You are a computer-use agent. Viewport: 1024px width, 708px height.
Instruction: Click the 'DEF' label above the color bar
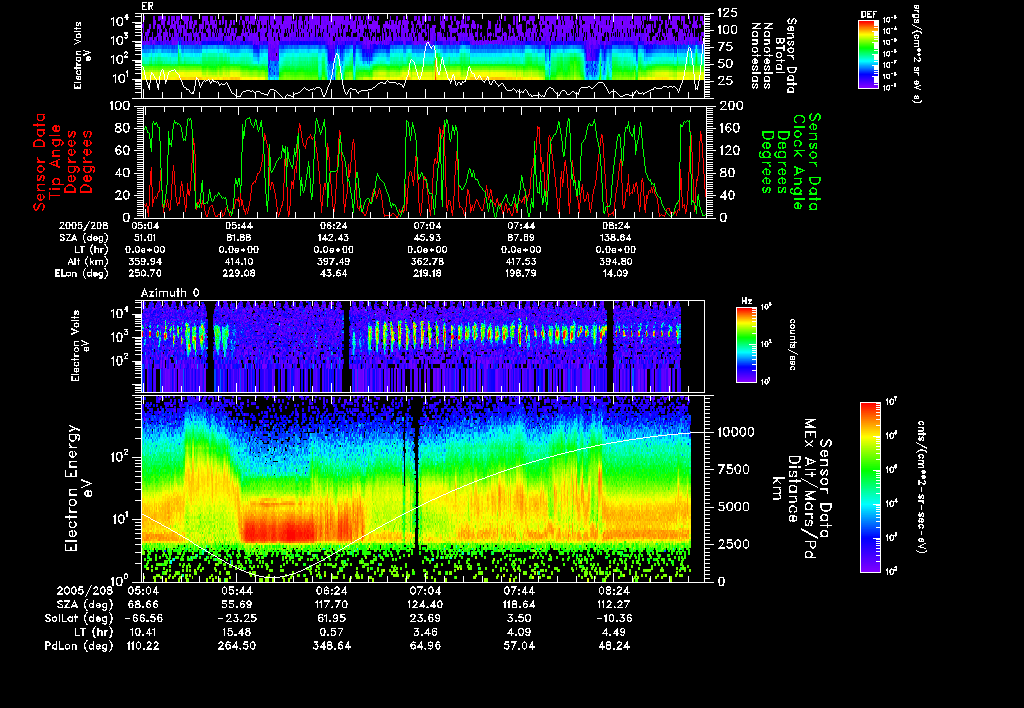(868, 15)
